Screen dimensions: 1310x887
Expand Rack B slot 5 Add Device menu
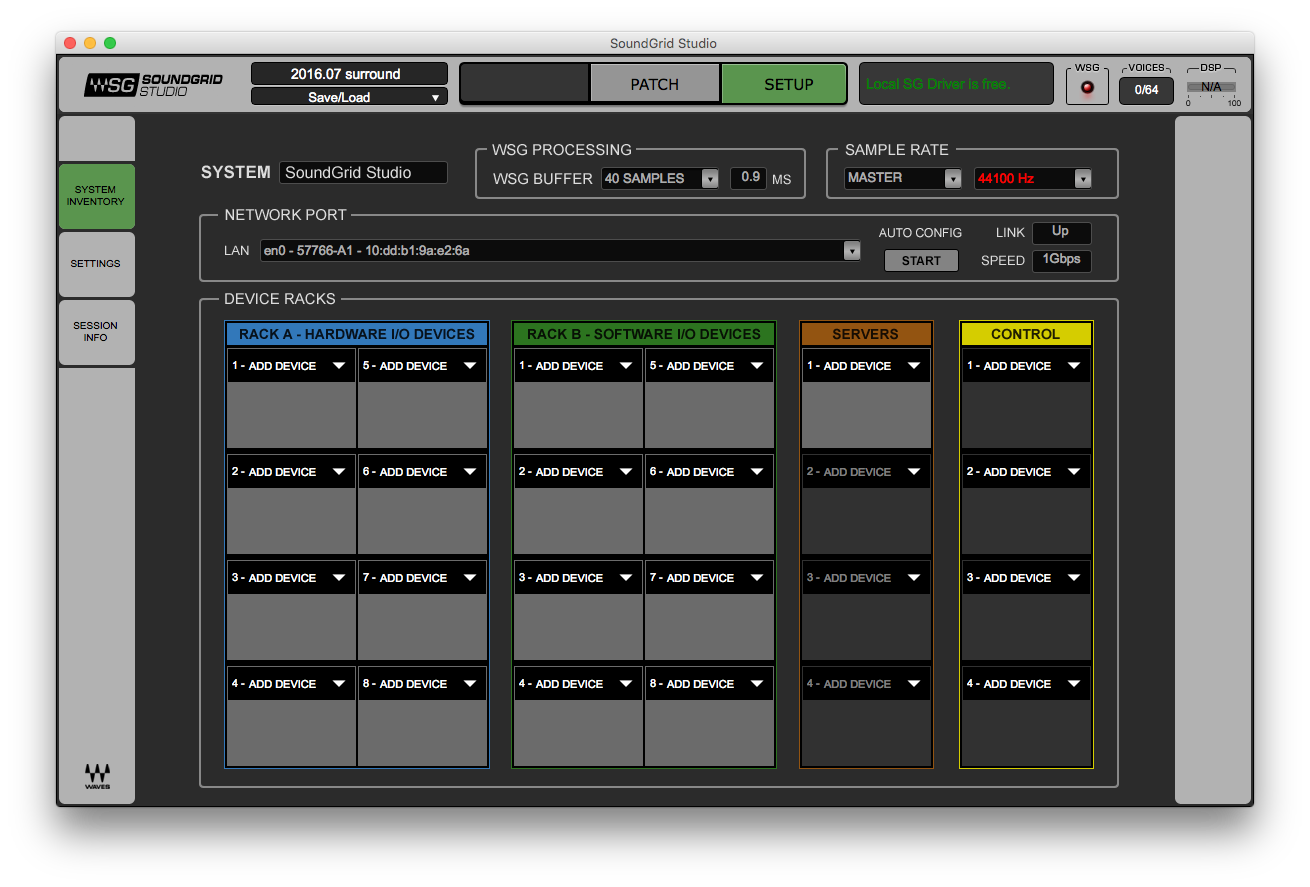[709, 366]
